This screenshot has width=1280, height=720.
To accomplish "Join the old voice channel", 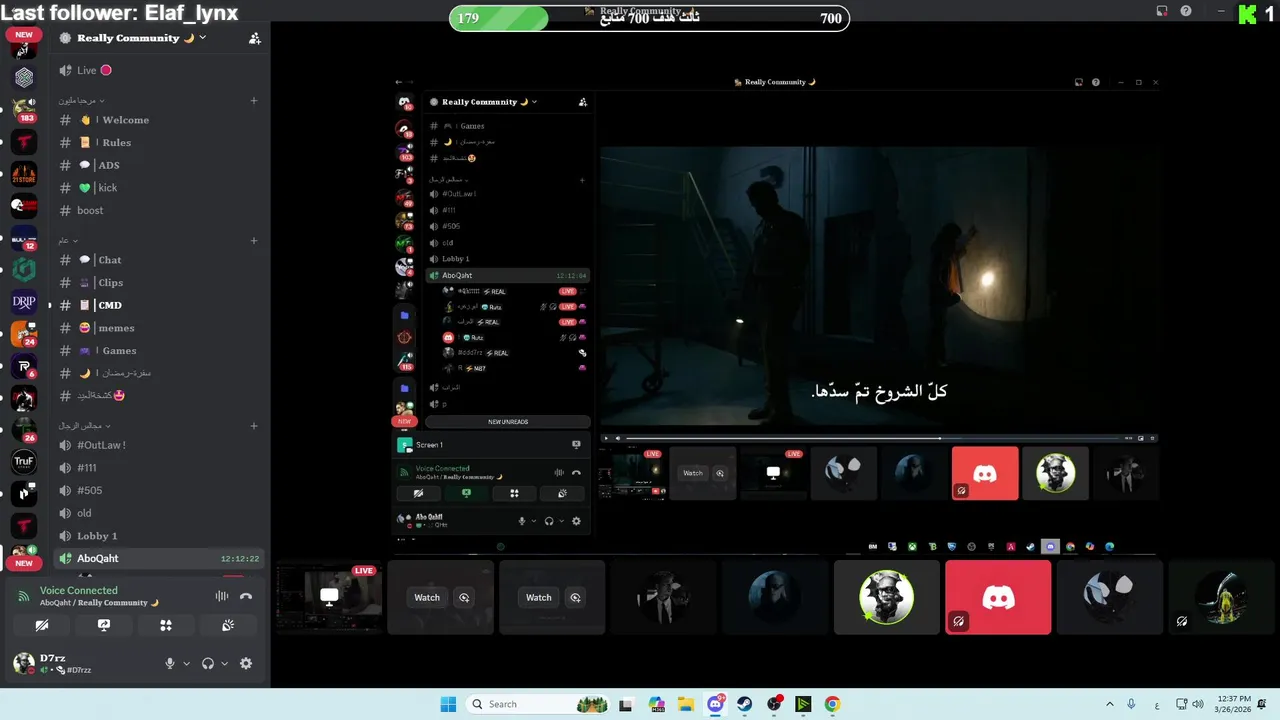I will coord(159,513).
